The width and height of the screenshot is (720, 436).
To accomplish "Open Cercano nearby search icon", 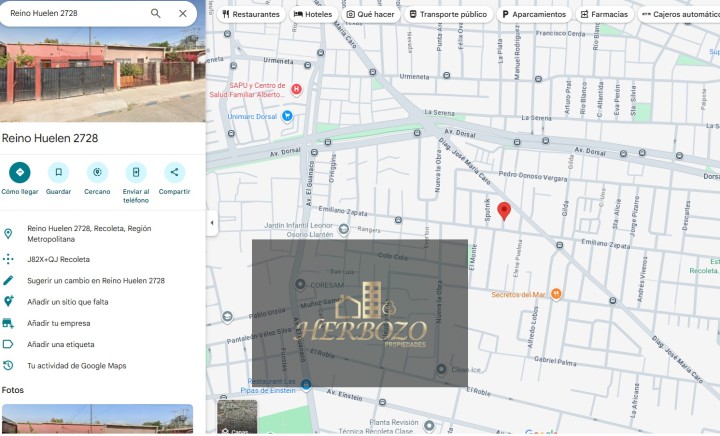I will (97, 172).
